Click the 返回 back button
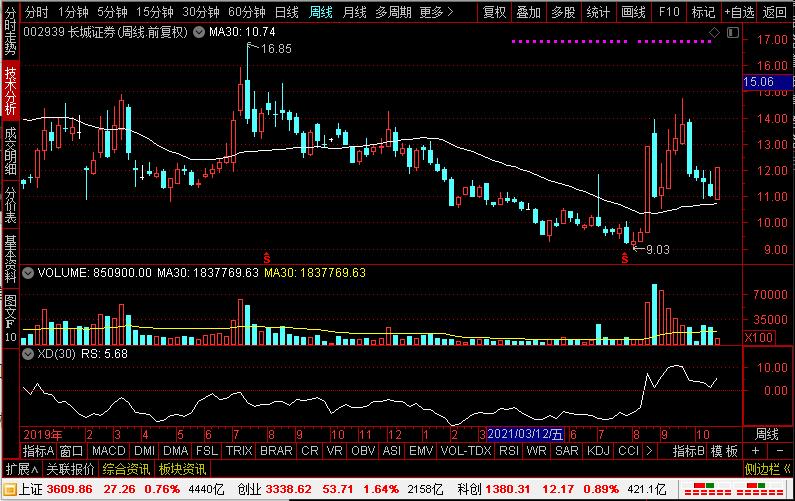Screen dimensions: 795x501 point(775,12)
